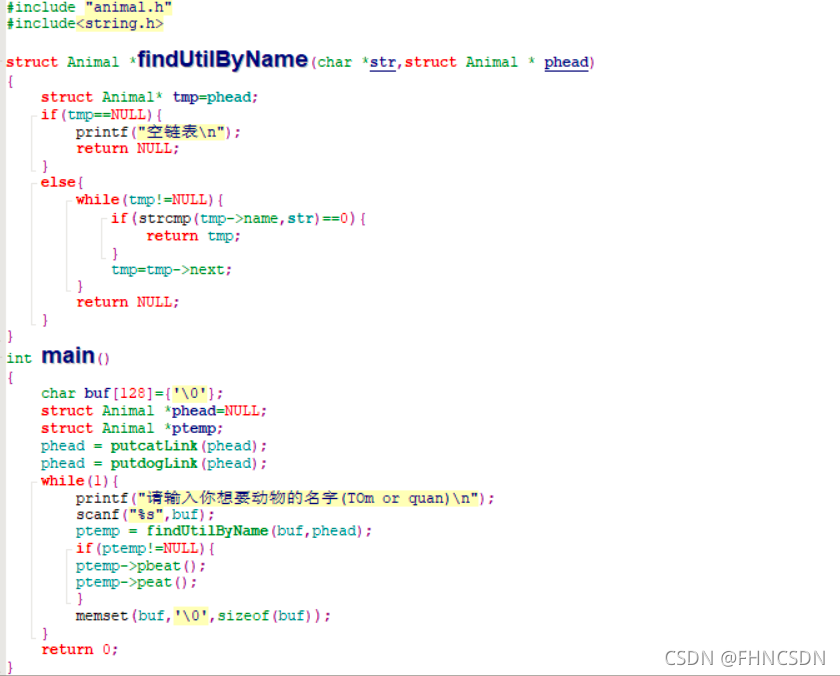
Task: Click the bold main function name
Action: [x=68, y=356]
